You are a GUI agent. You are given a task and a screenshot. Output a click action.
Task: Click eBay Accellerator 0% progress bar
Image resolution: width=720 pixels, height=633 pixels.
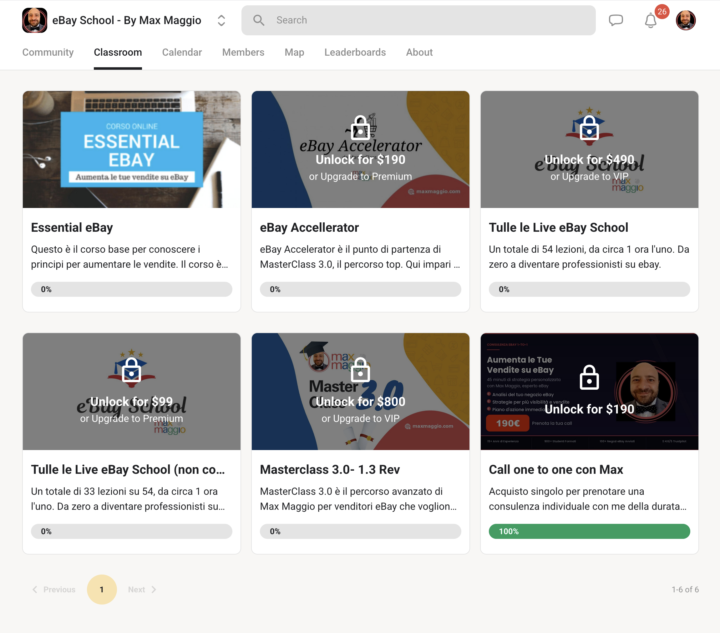click(360, 289)
